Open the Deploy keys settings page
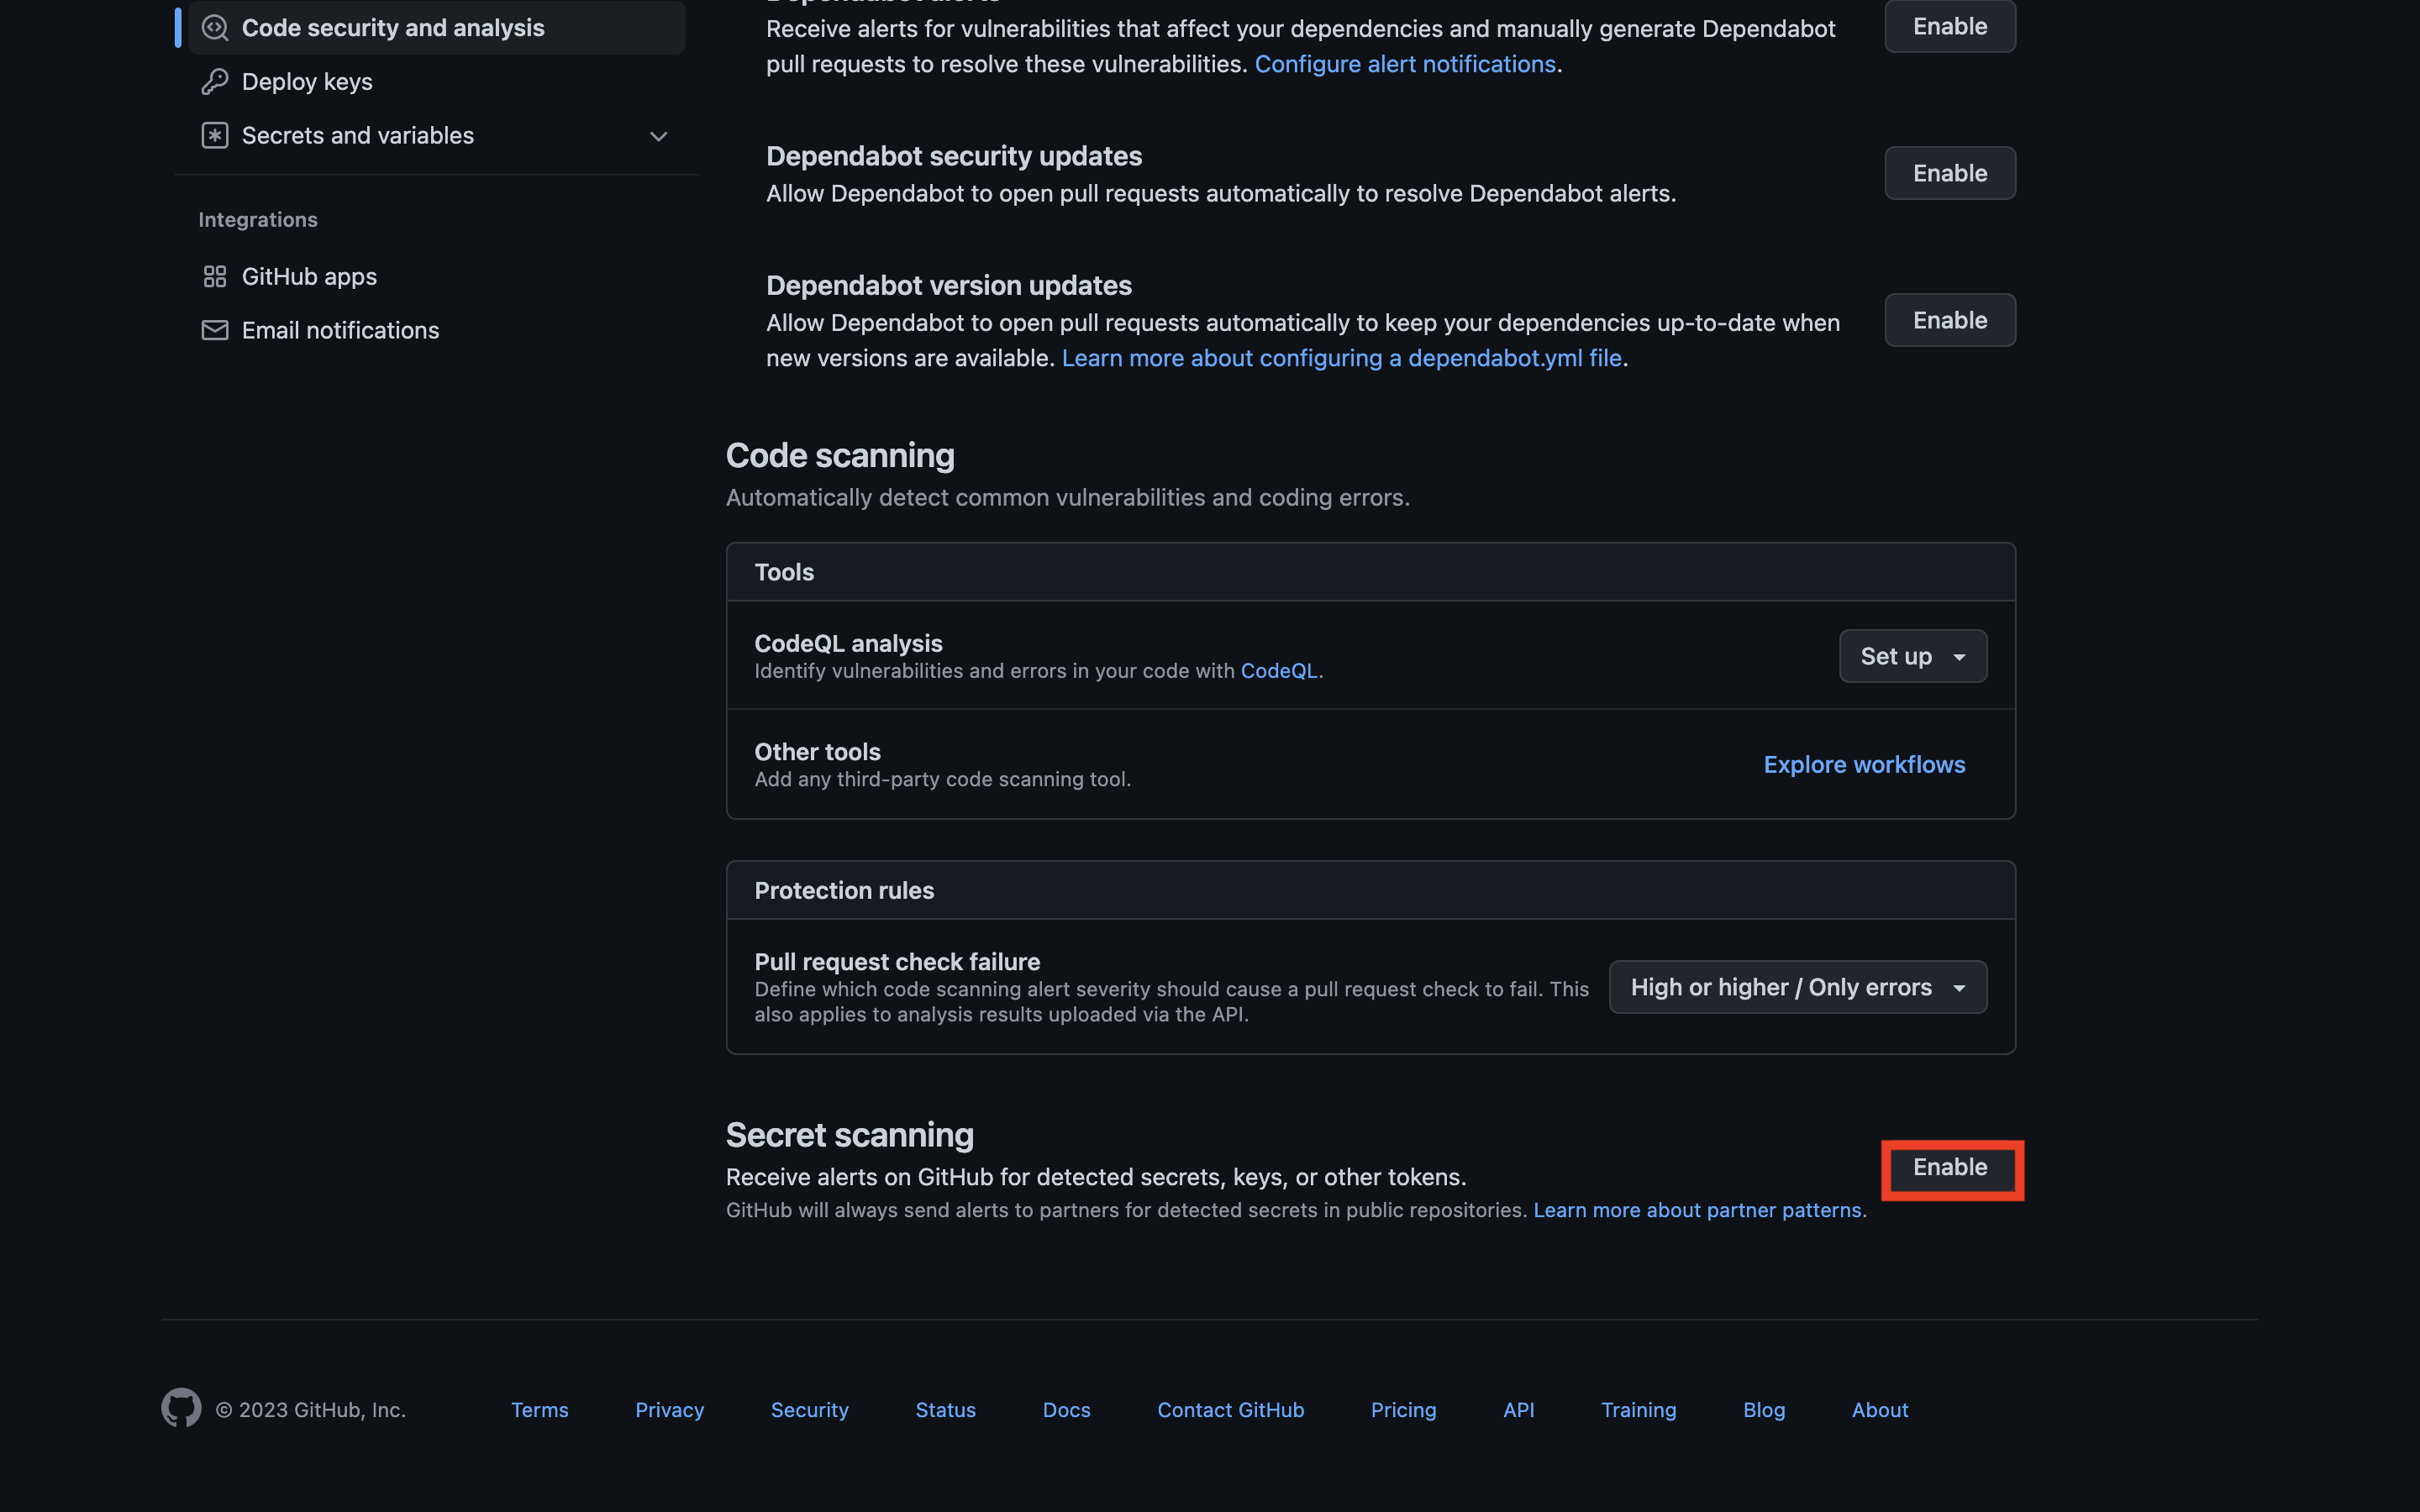This screenshot has height=1512, width=2420. tap(307, 82)
